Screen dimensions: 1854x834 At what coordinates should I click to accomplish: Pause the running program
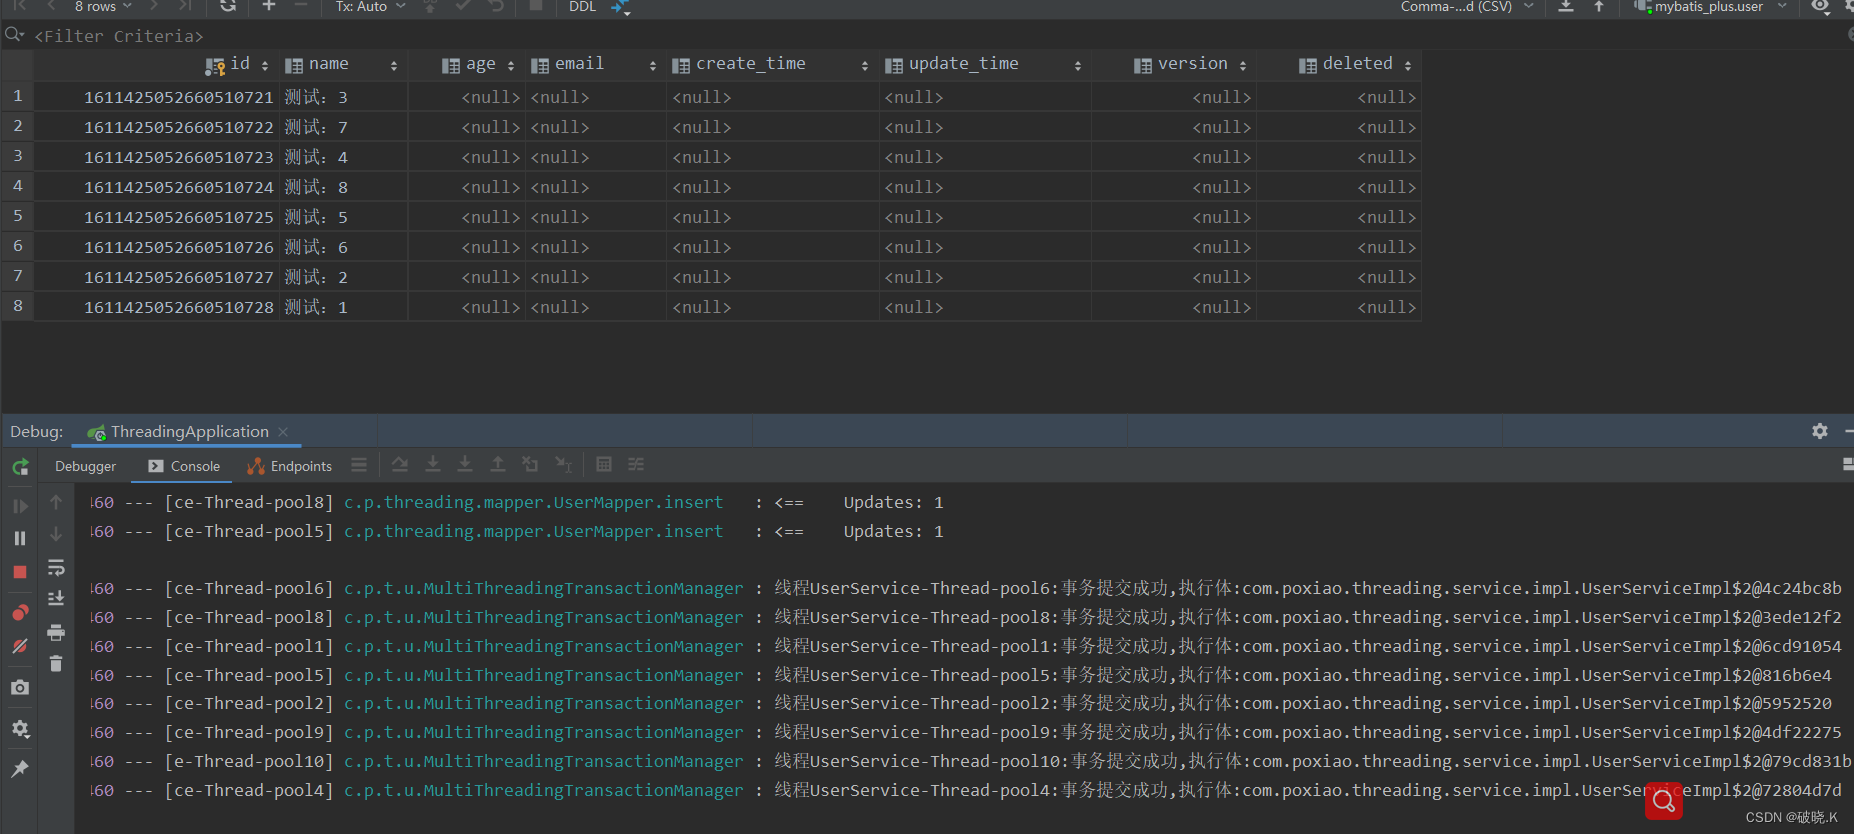20,538
